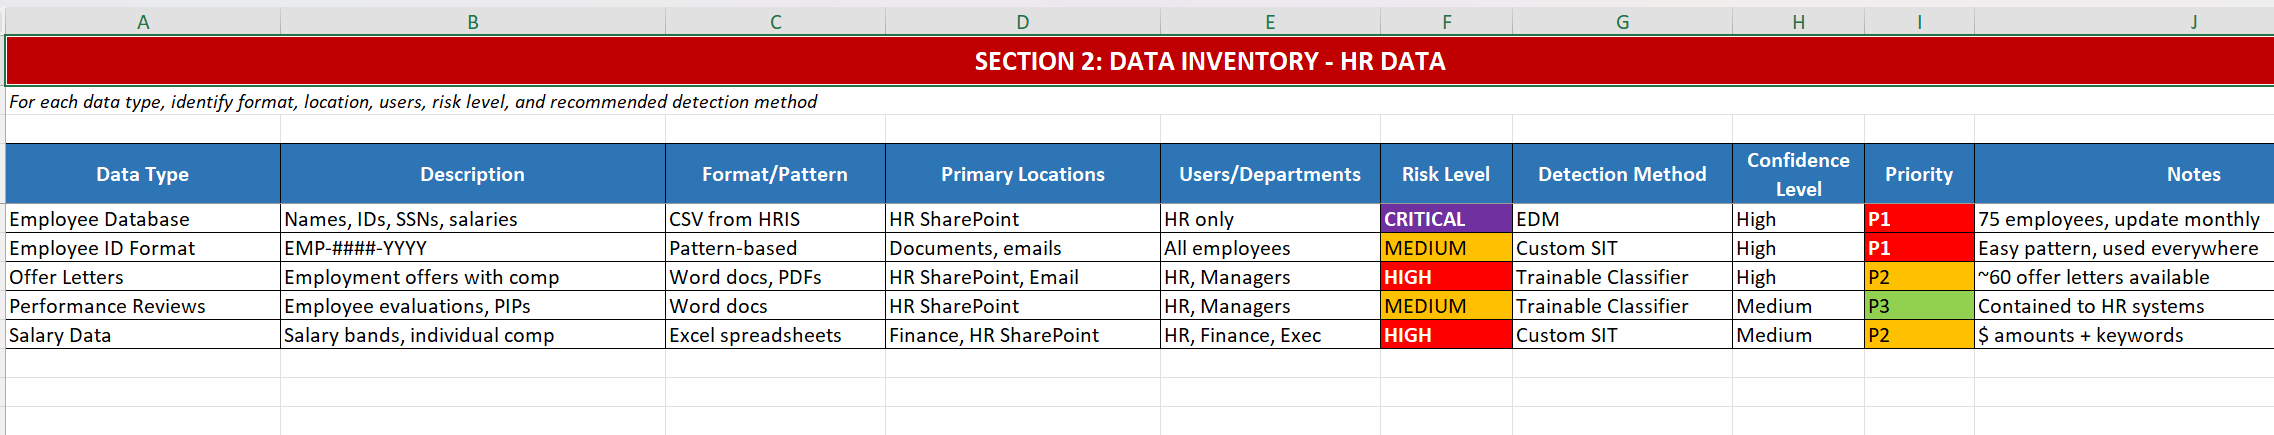
Task: Click the column F header letter
Action: point(1446,22)
